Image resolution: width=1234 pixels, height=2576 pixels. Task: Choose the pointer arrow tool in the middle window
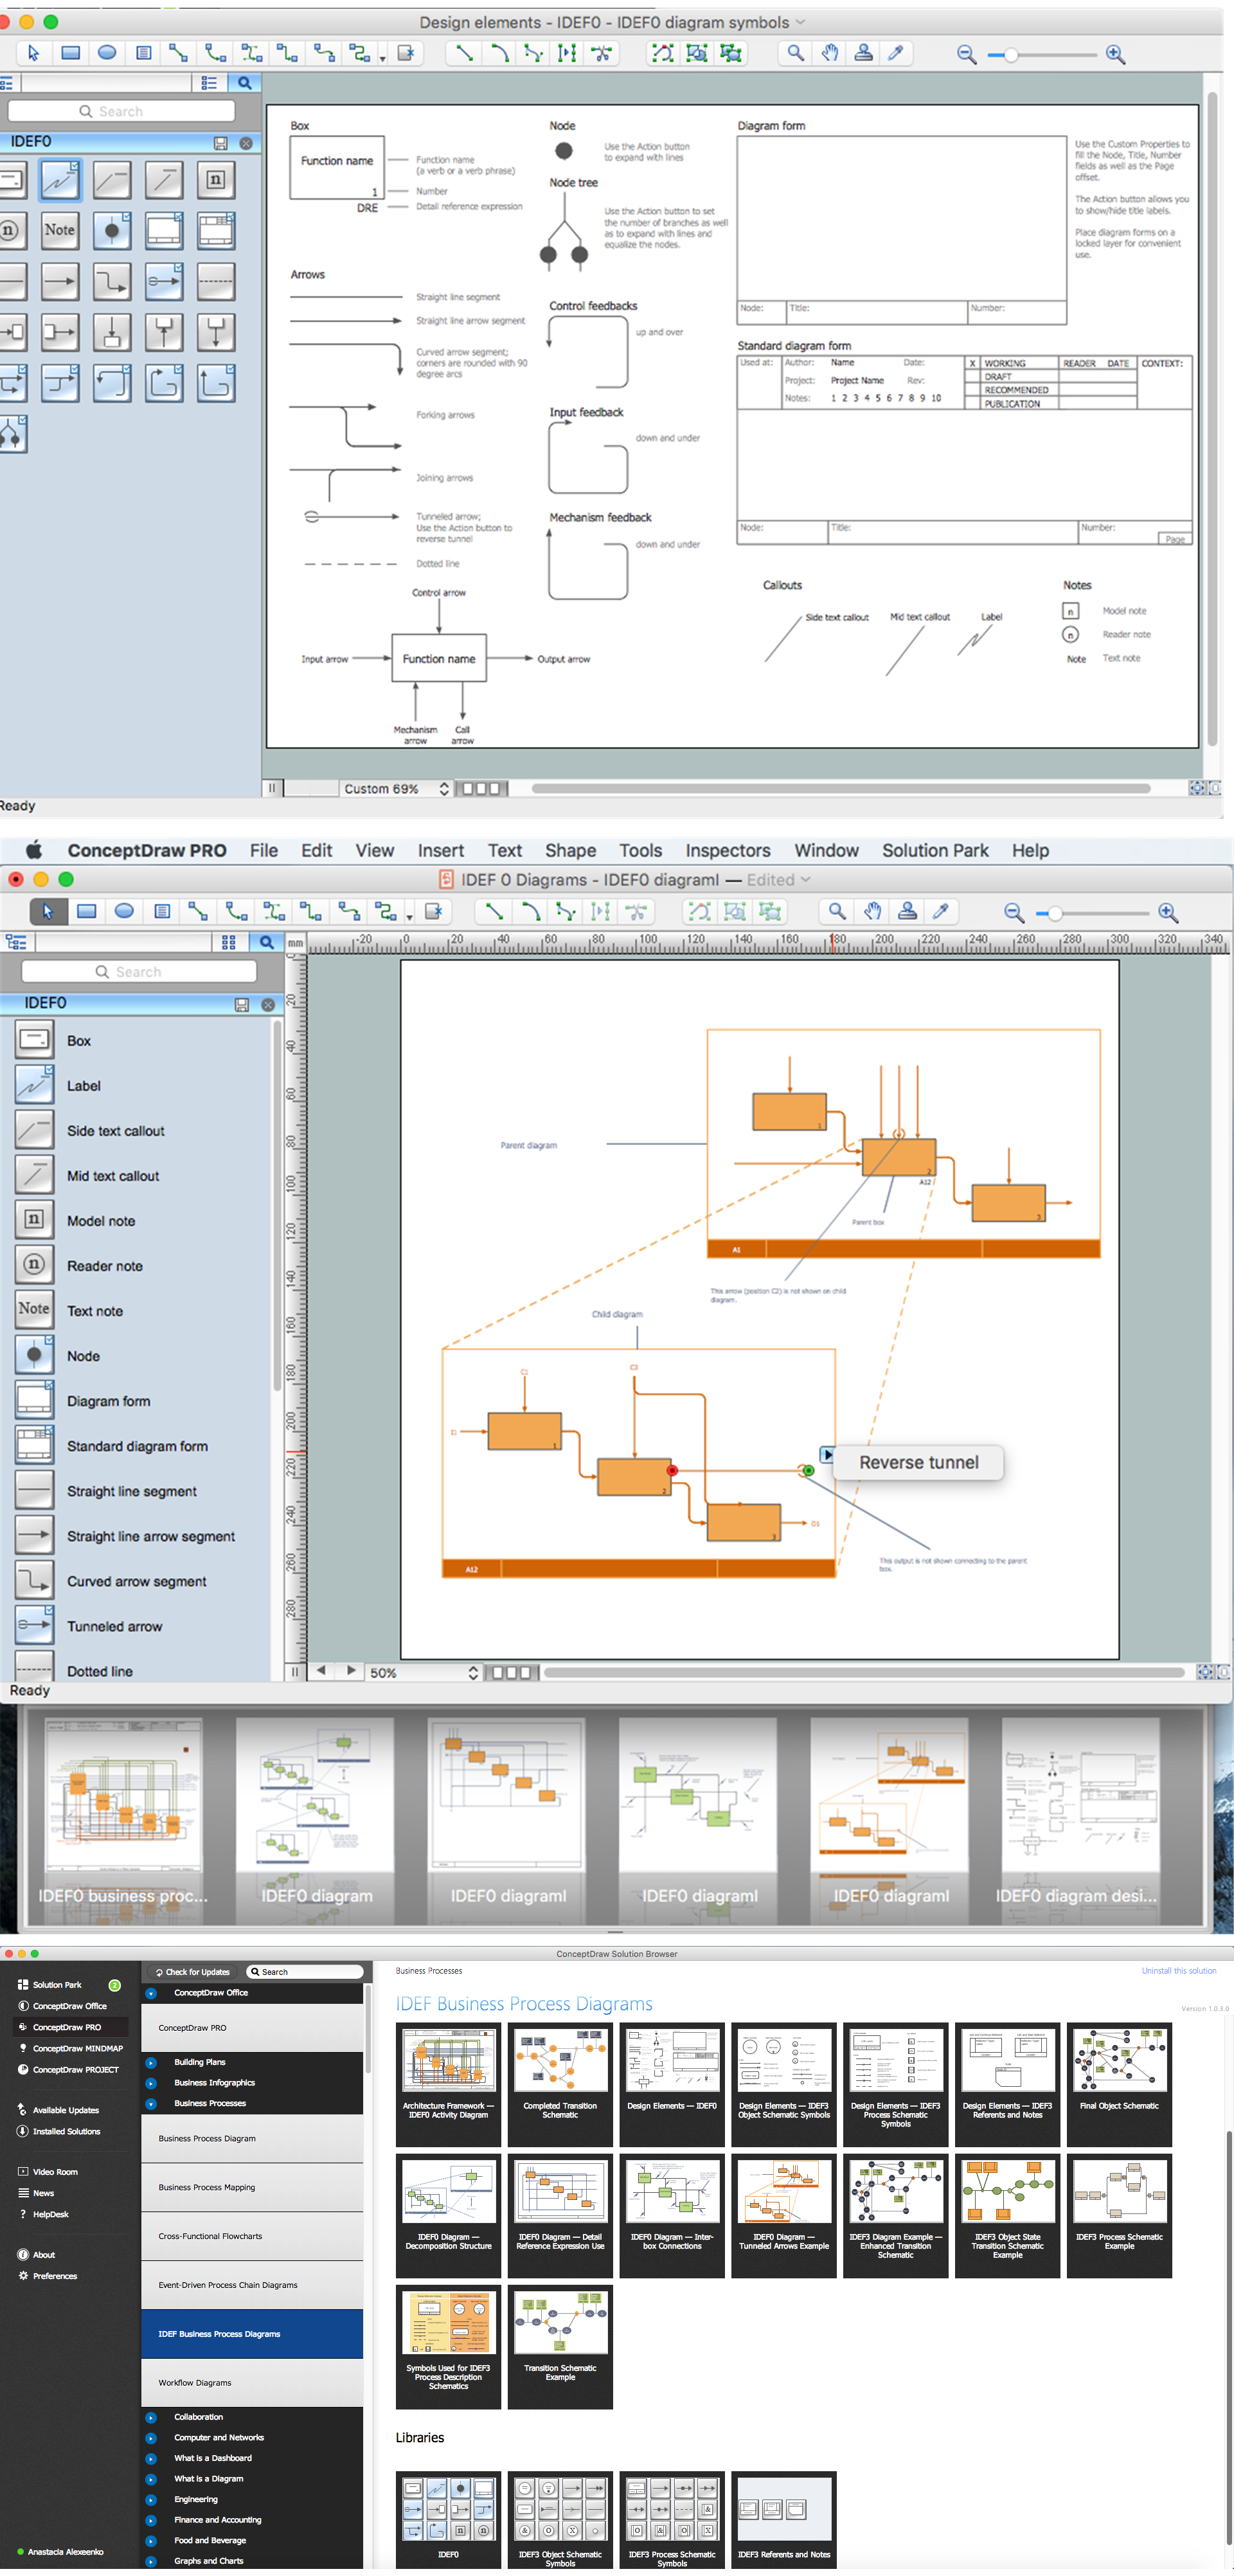tap(47, 911)
